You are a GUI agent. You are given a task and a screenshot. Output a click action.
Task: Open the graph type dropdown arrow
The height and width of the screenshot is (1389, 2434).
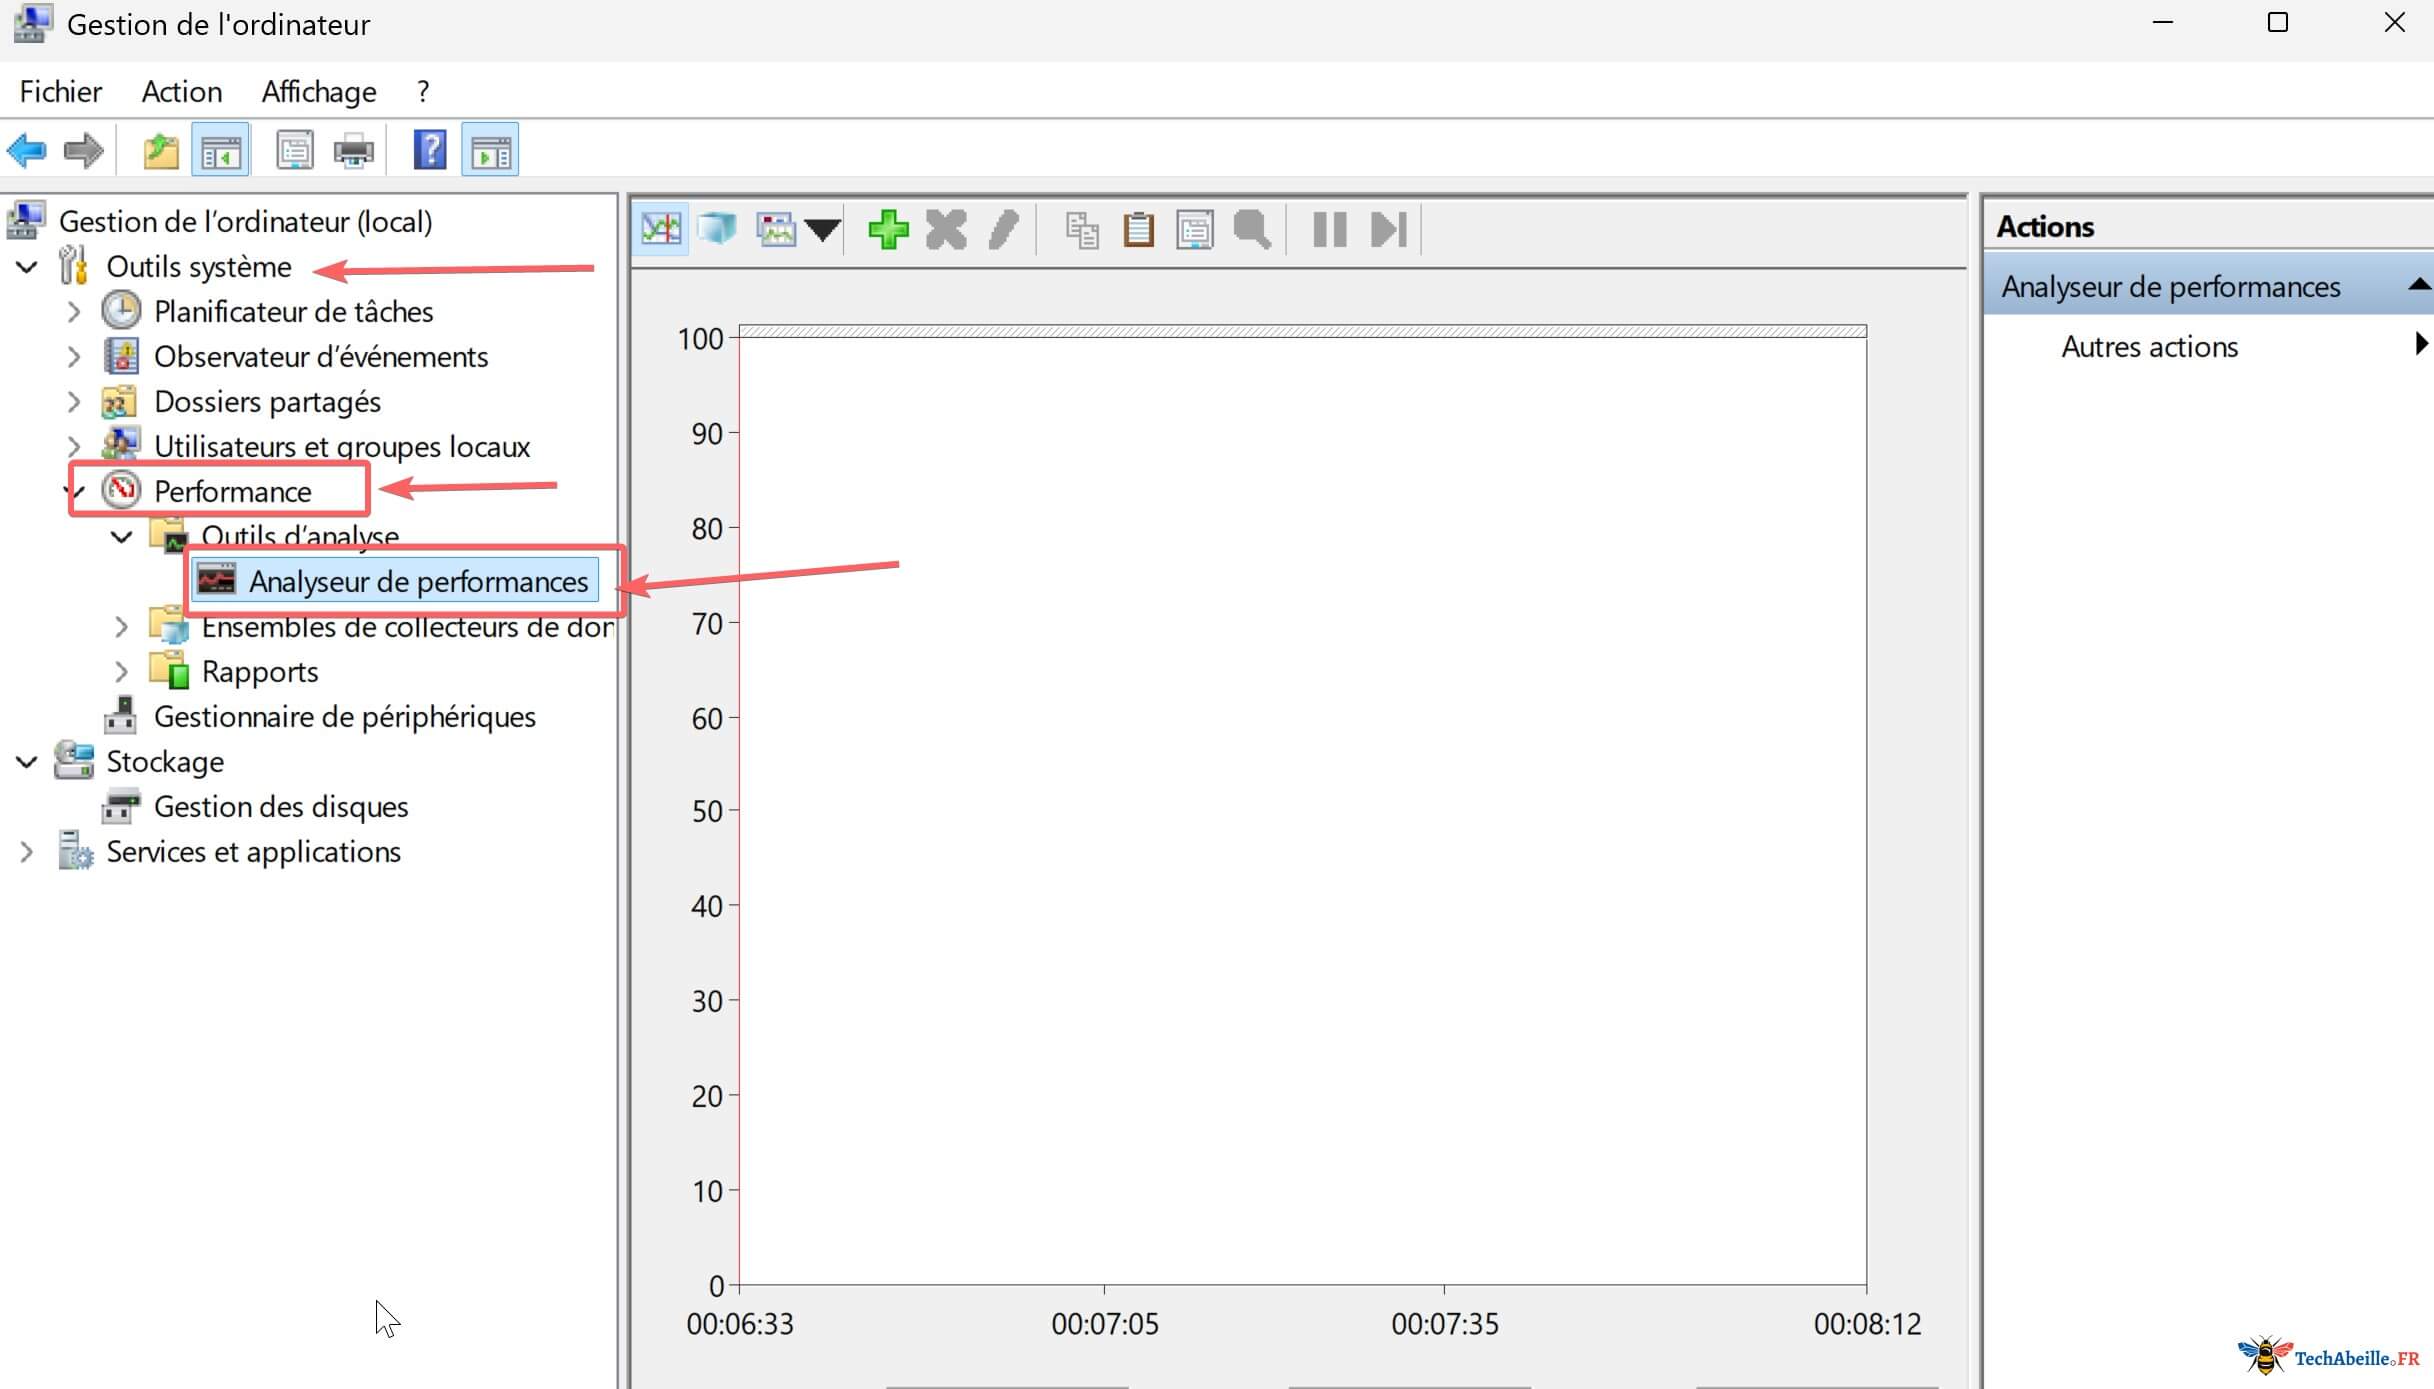click(x=822, y=230)
